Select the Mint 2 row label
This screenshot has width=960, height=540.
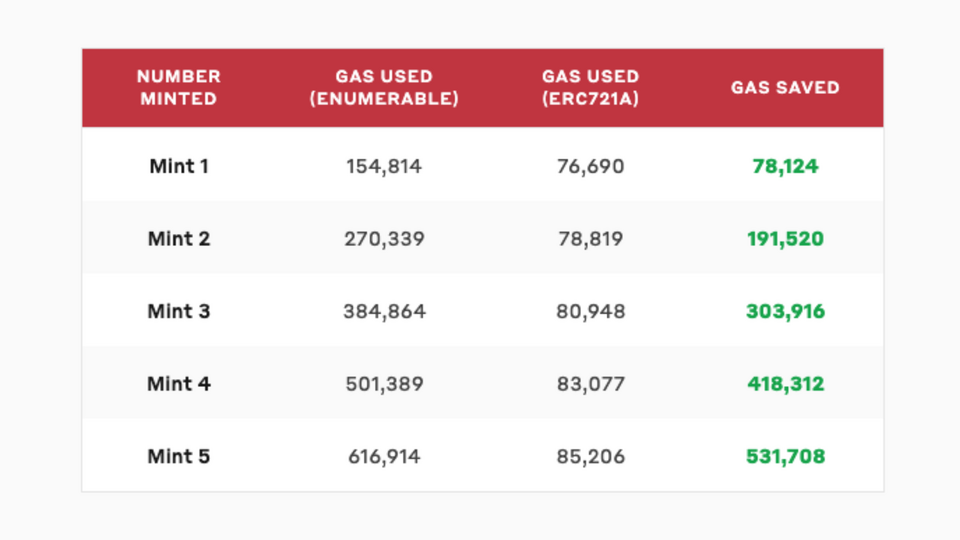pos(179,239)
